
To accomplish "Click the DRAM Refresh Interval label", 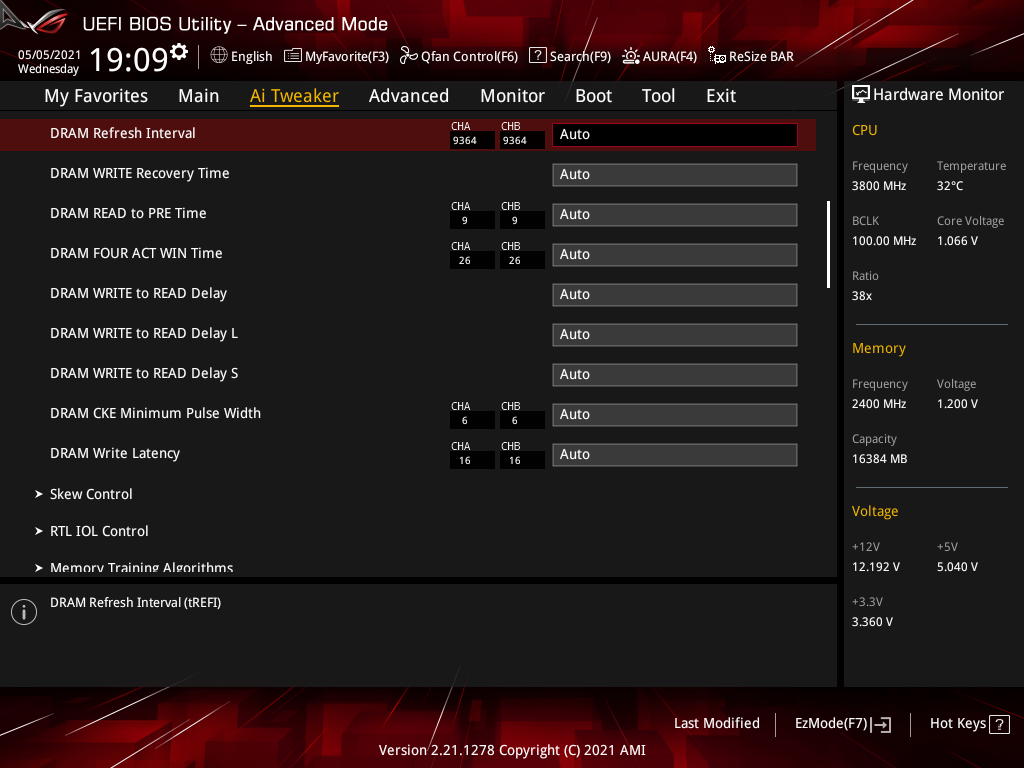I will point(123,133).
